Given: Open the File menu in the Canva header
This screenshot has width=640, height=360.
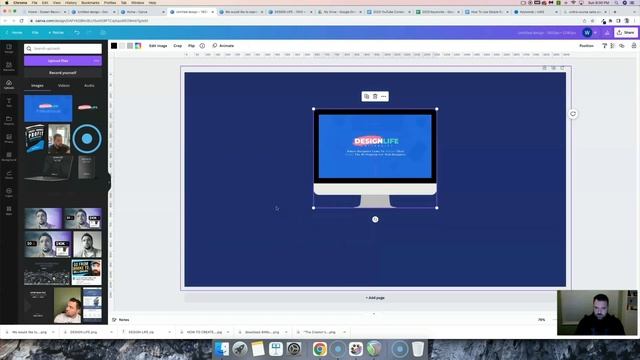Looking at the screenshot, I should (x=35, y=33).
